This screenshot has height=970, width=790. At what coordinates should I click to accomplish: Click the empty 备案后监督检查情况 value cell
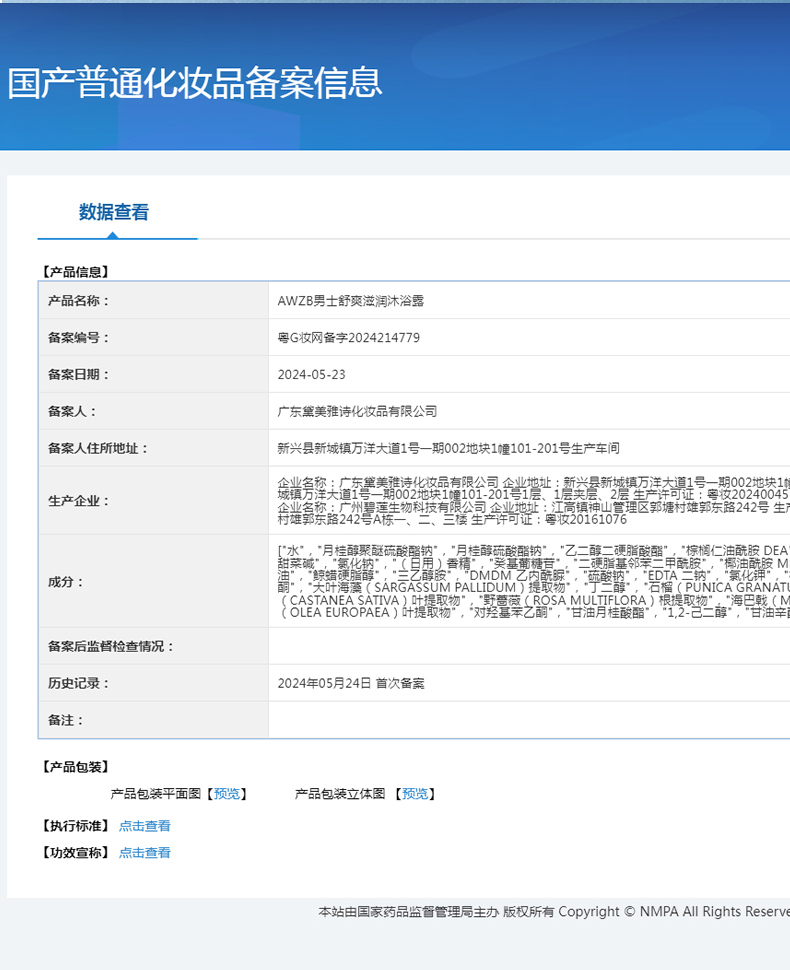click(x=528, y=647)
